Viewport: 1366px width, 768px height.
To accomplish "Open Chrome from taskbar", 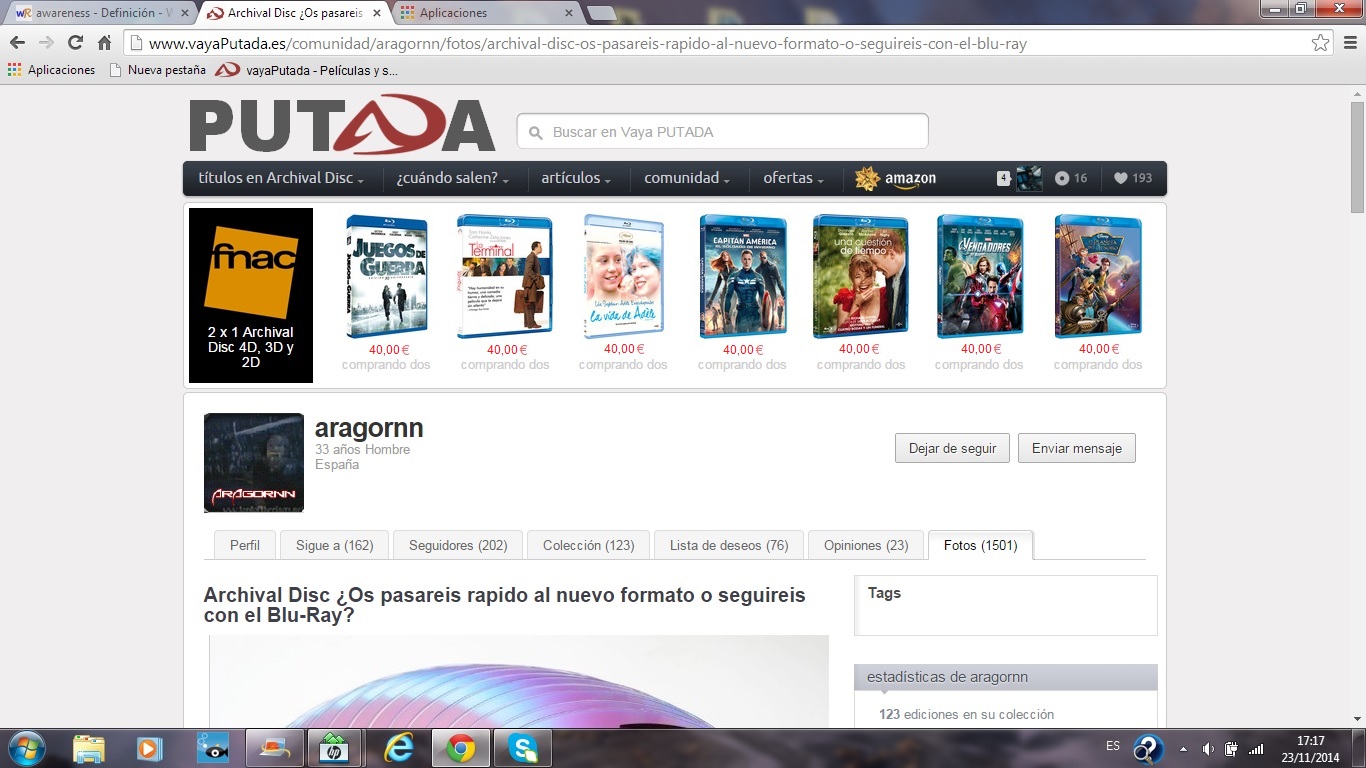I will pos(460,748).
